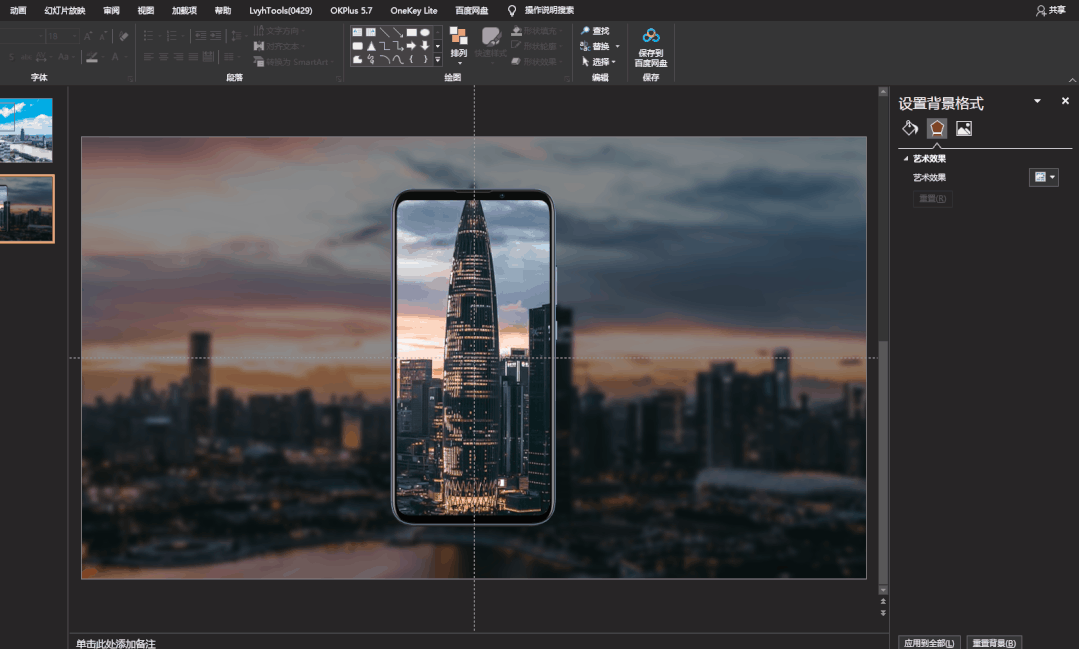Collapse the 艺术效果 section
Image resolution: width=1079 pixels, height=649 pixels.
(906, 158)
